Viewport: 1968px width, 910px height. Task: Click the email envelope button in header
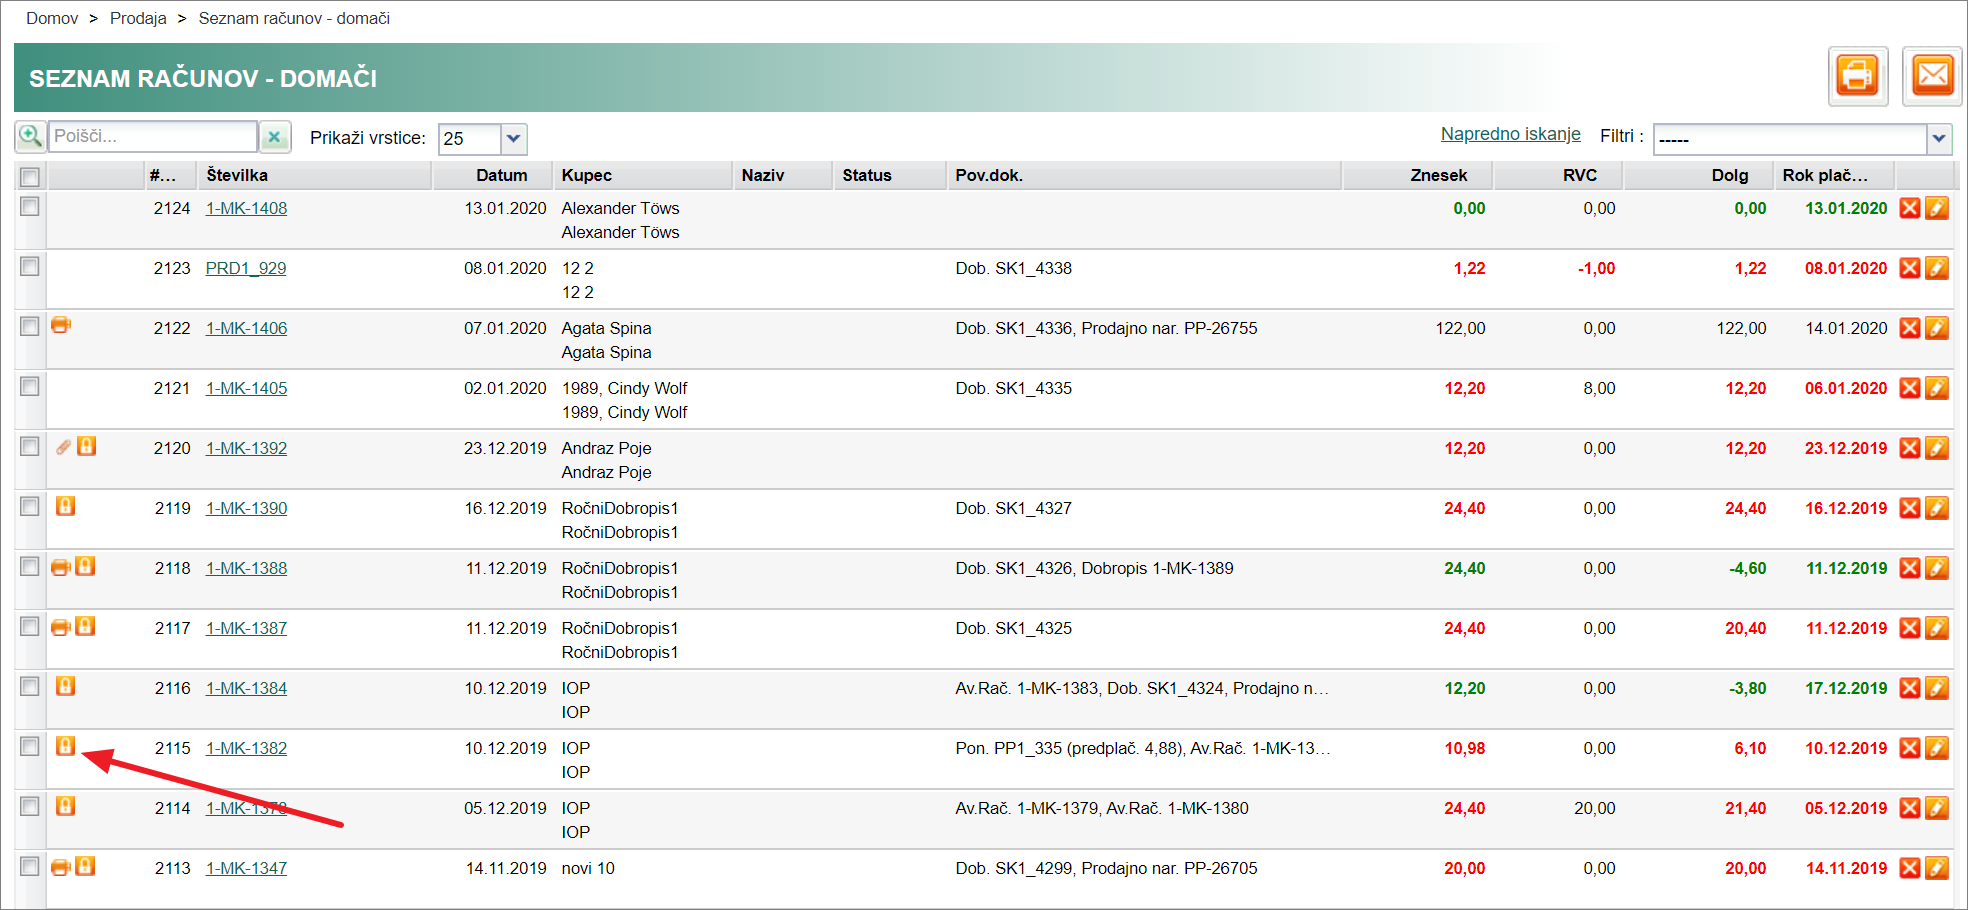pos(1932,76)
